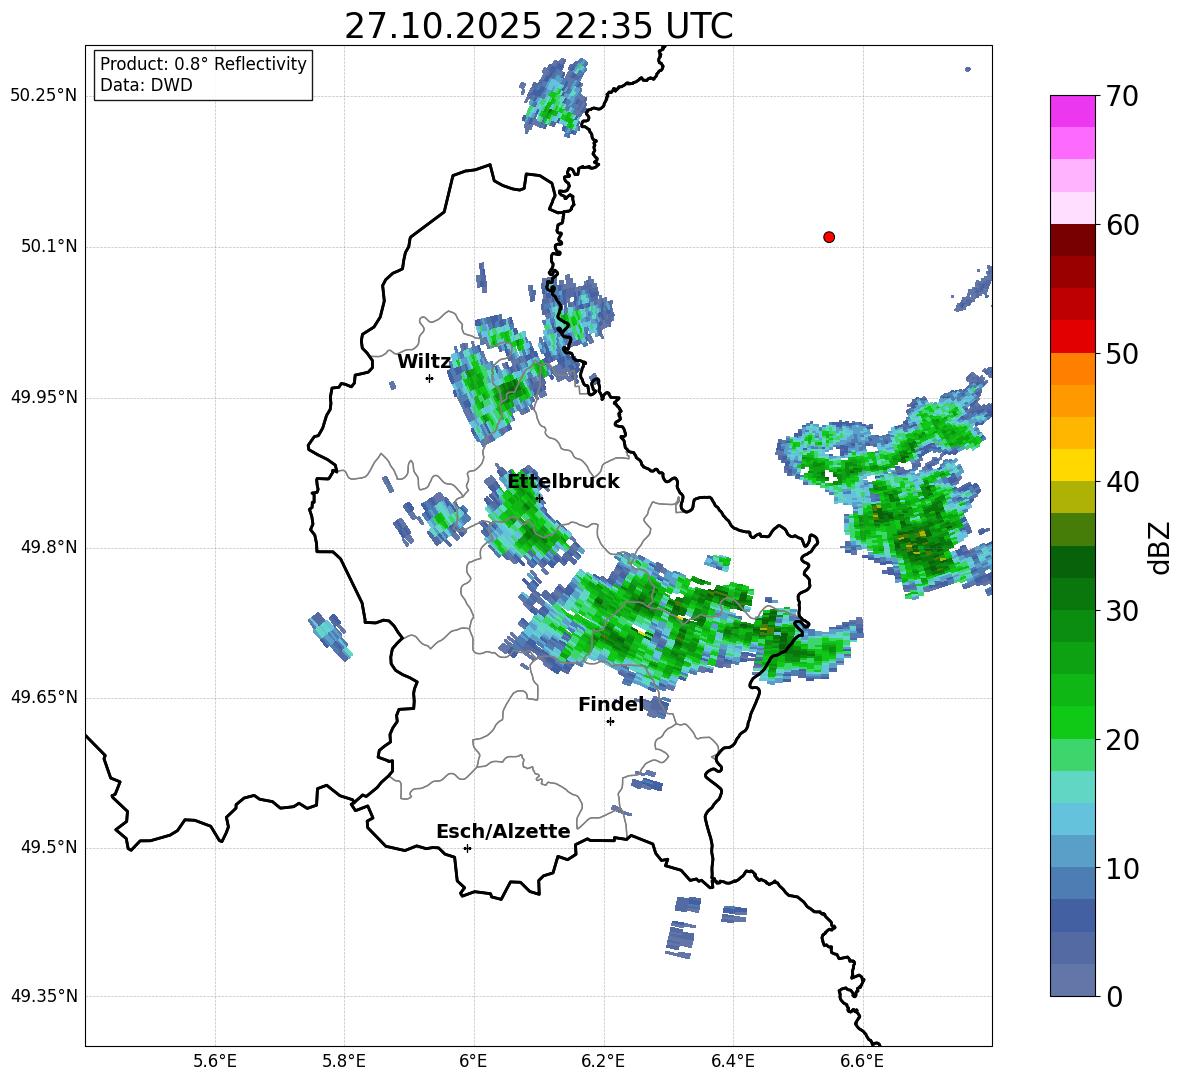Click the cross marker below Wiltz

(430, 378)
